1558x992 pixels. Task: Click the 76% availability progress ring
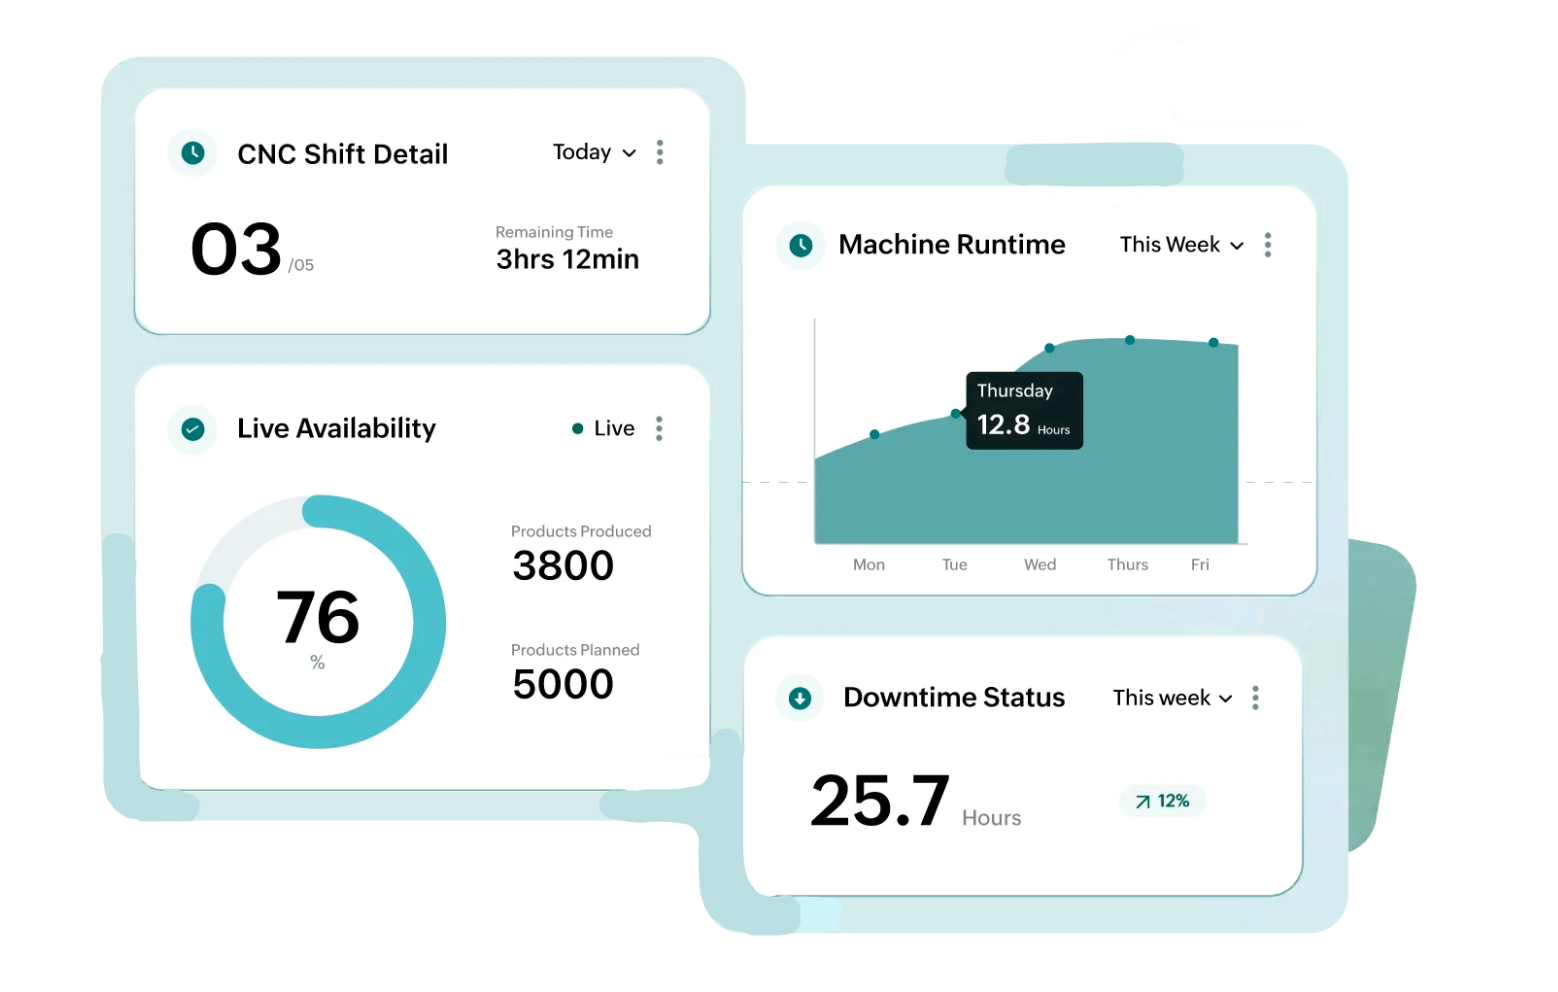pyautogui.click(x=318, y=621)
